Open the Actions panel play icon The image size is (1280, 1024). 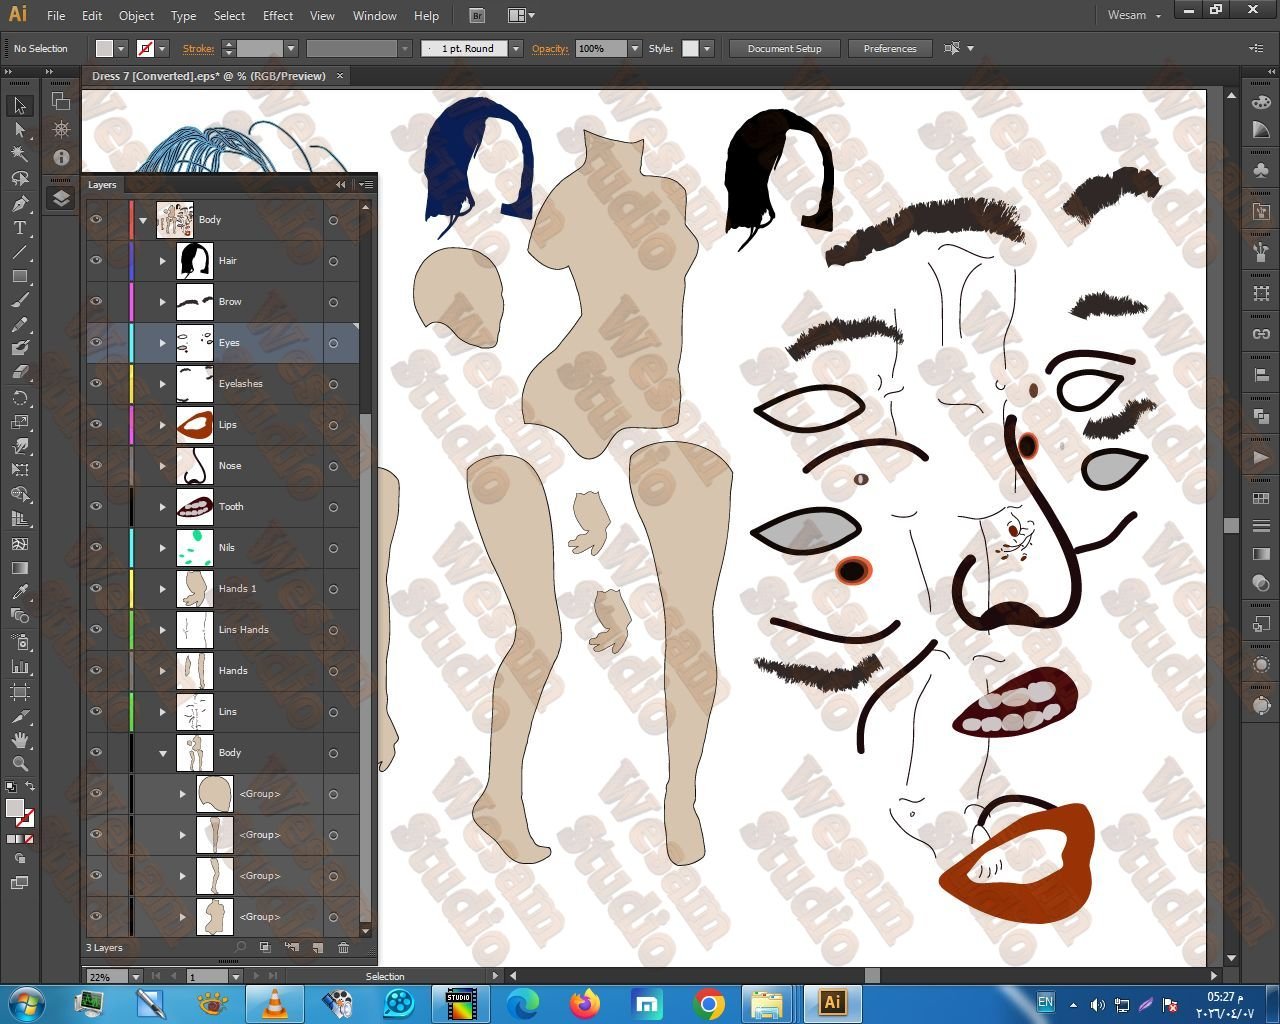coord(1261,458)
